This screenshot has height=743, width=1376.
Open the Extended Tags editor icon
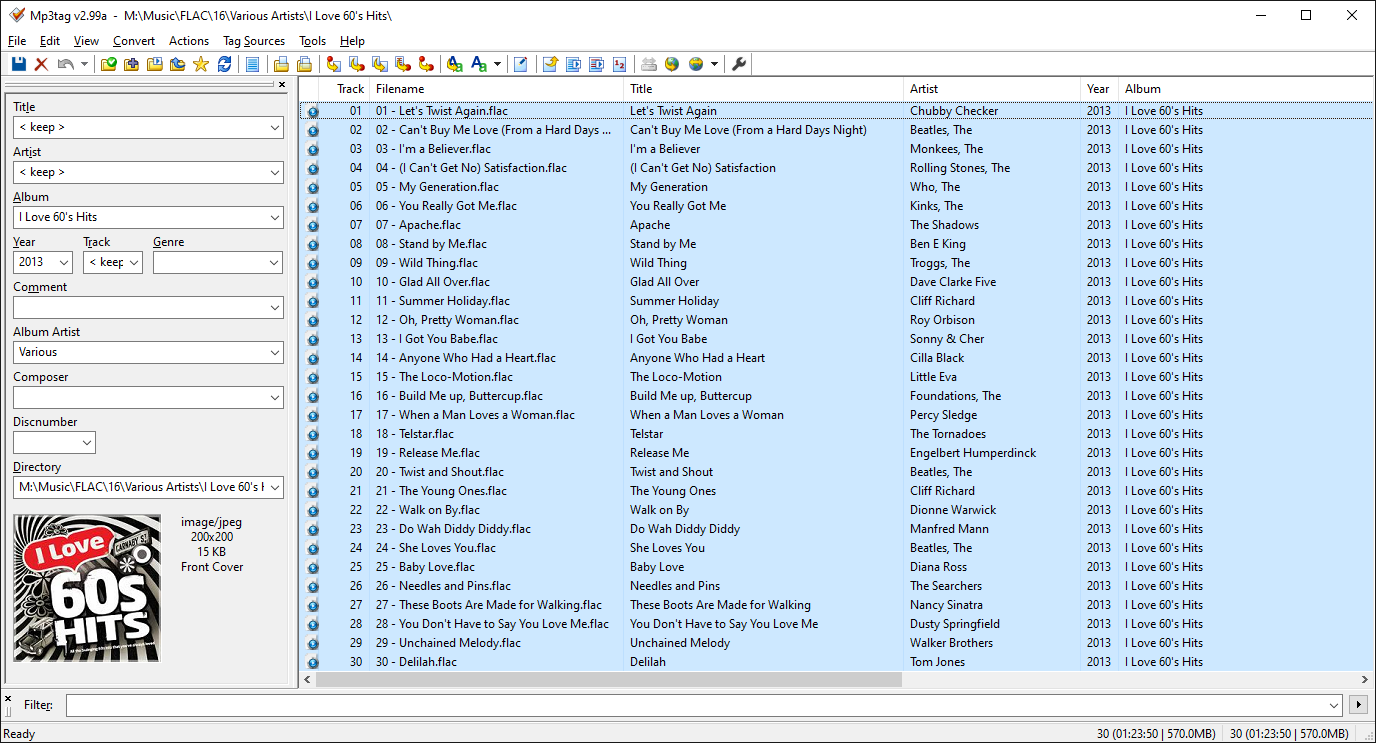coord(520,64)
